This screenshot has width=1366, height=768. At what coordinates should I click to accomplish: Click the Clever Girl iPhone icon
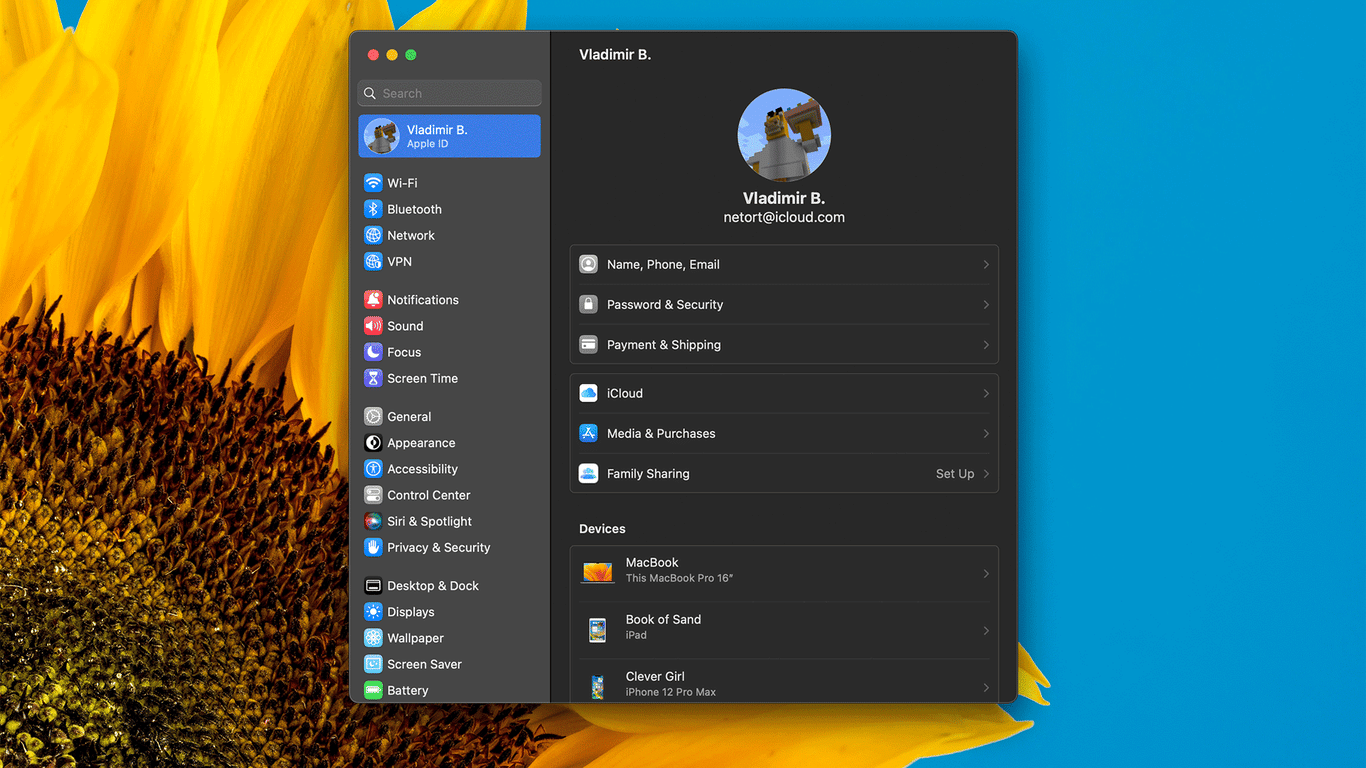click(x=598, y=687)
